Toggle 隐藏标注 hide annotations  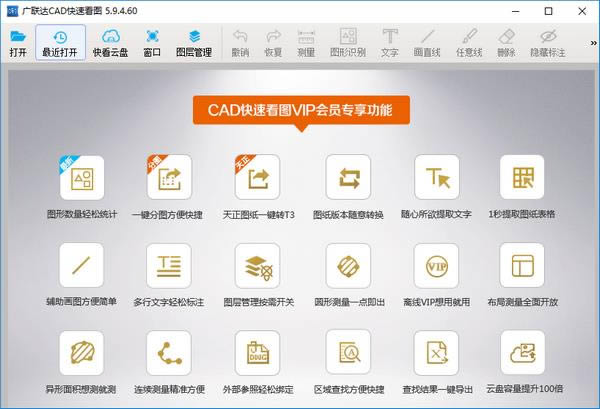pyautogui.click(x=548, y=43)
